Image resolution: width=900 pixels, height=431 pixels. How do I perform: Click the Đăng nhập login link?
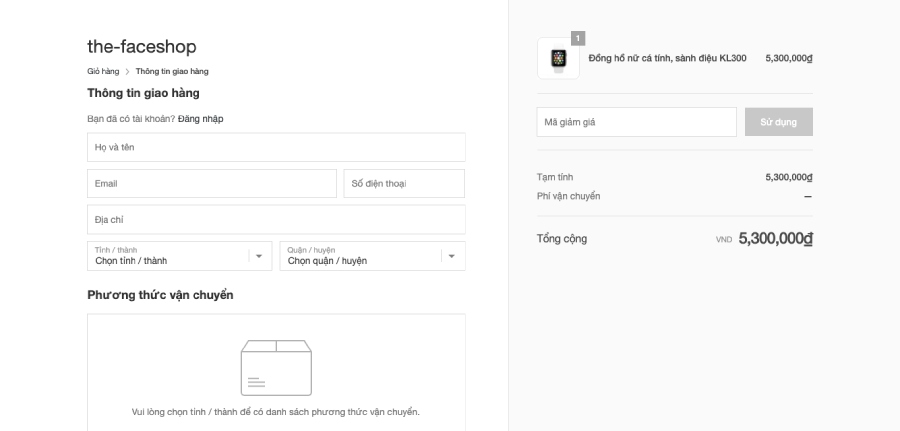point(200,119)
